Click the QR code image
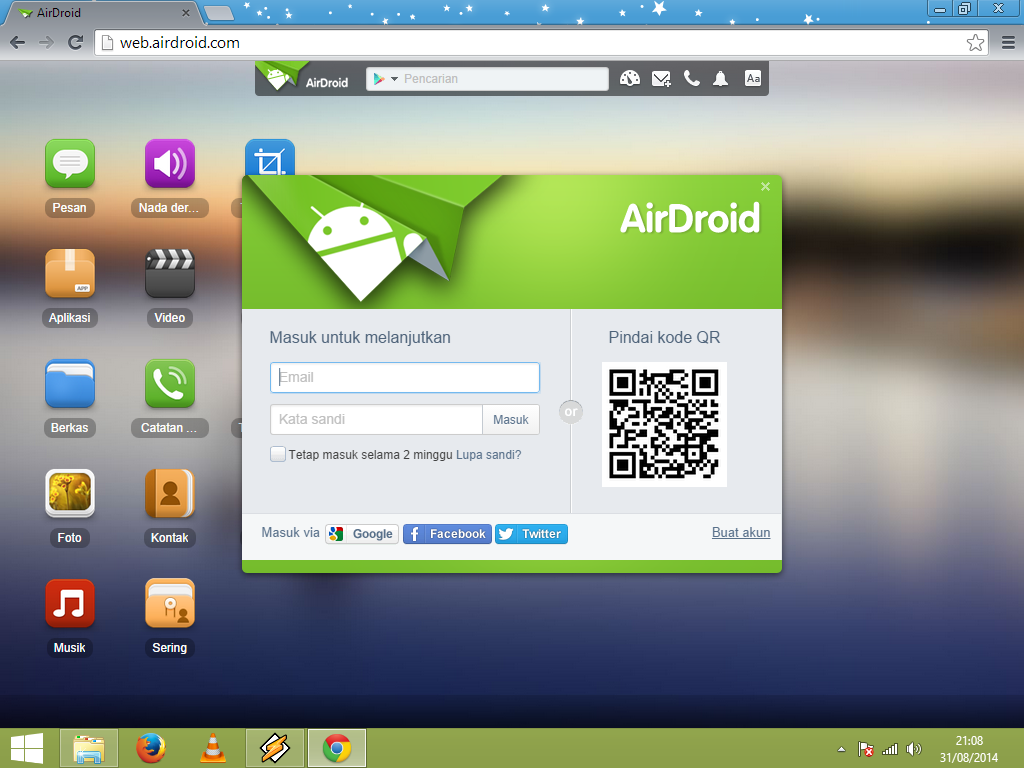 click(664, 424)
